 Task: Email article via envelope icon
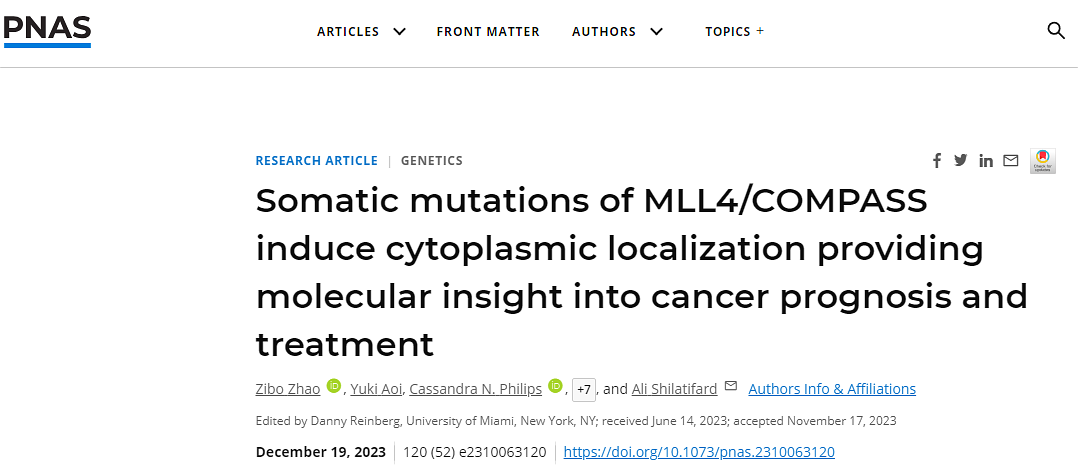coord(1011,161)
